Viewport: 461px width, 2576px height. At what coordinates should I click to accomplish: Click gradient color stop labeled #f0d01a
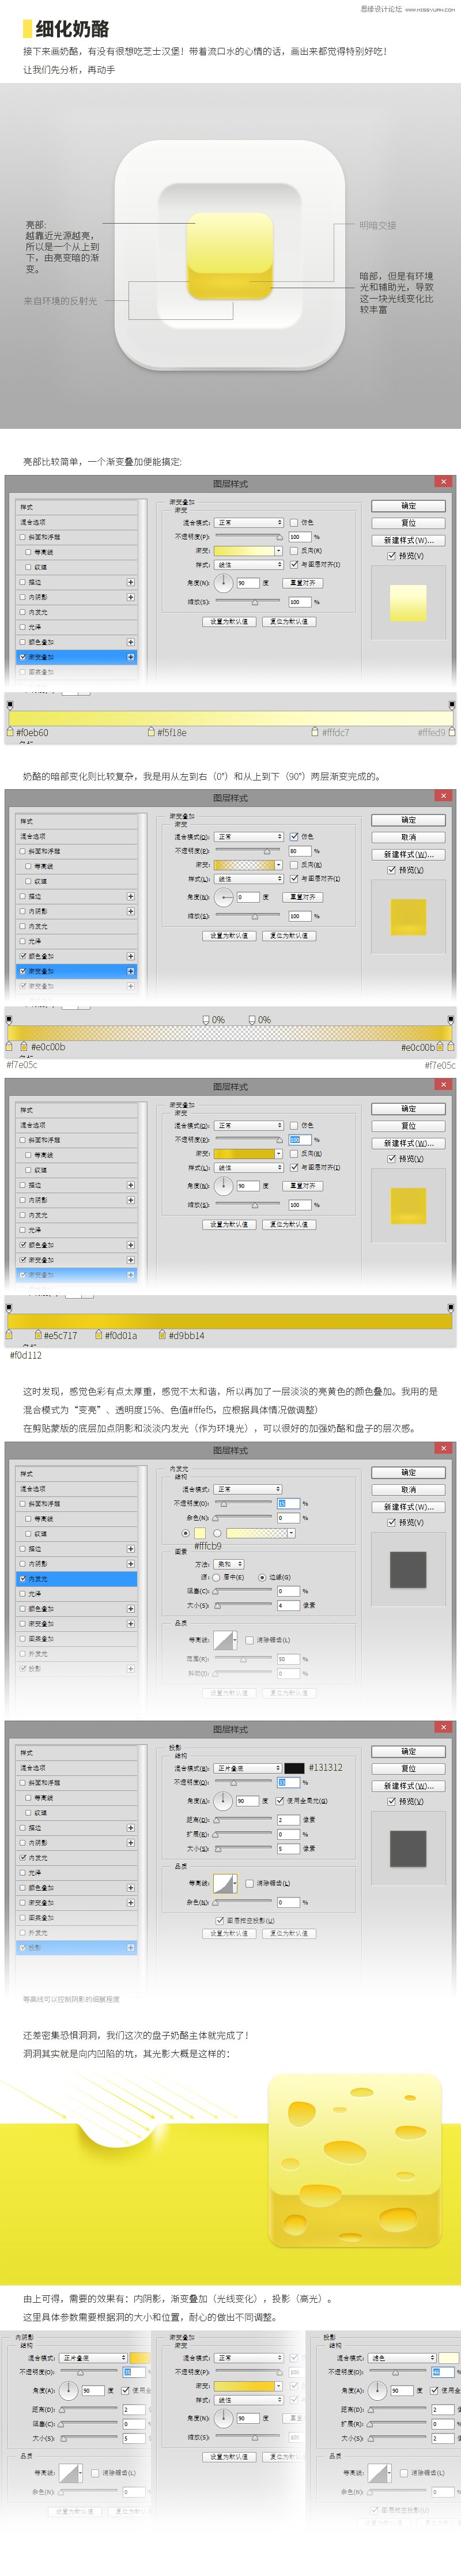click(x=99, y=1335)
